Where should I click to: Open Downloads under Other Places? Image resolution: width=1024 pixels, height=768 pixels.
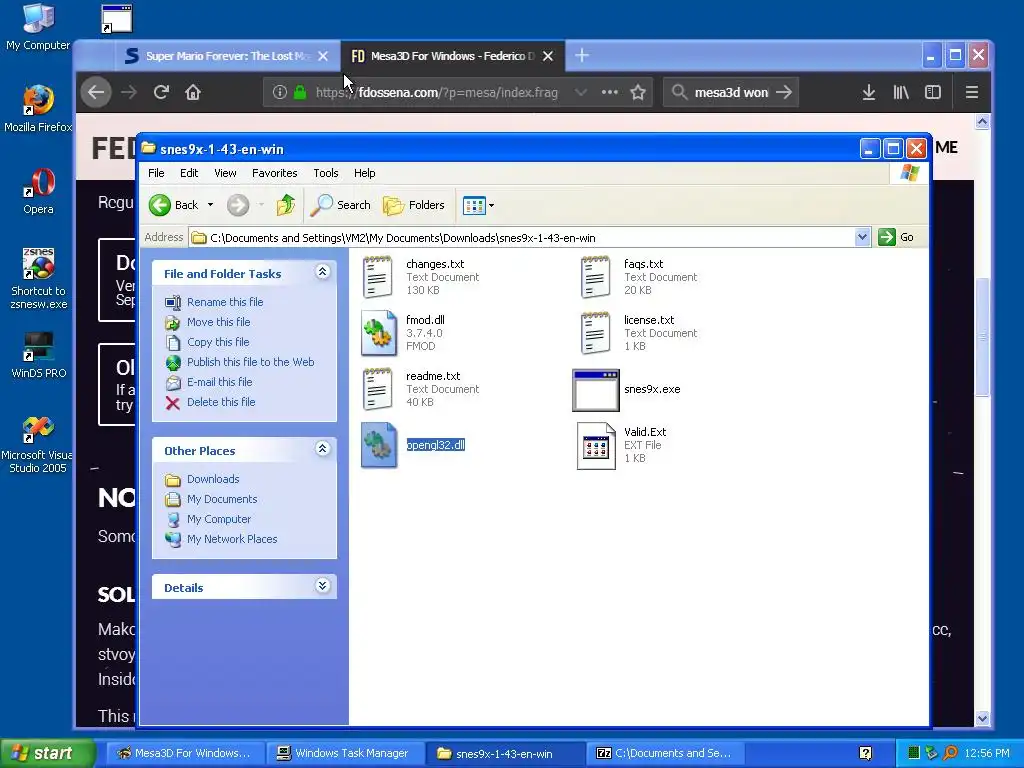tap(213, 479)
